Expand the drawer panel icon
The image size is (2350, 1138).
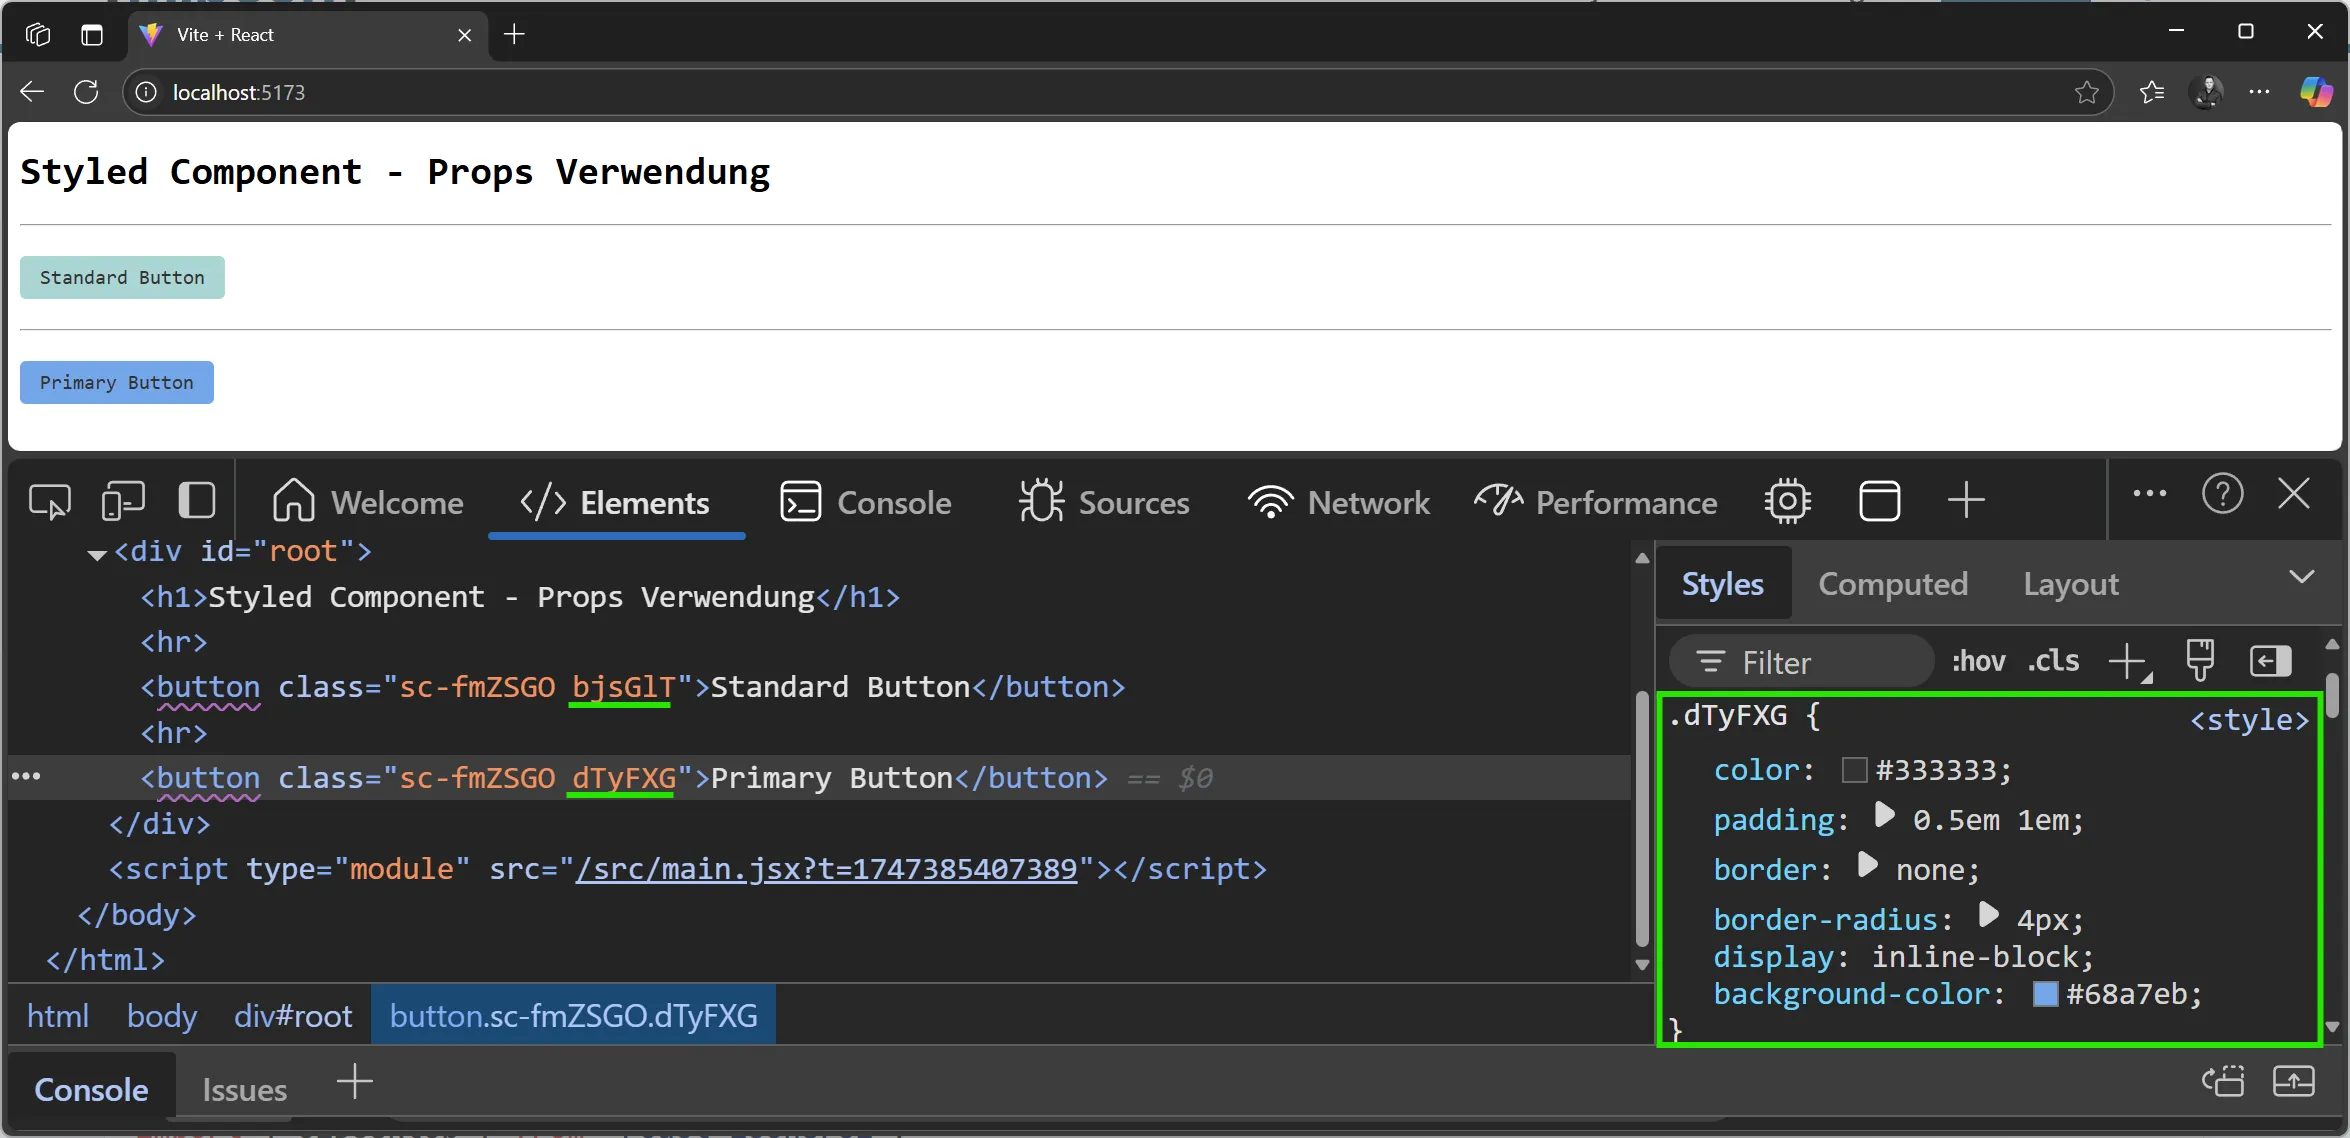pyautogui.click(x=2293, y=1081)
